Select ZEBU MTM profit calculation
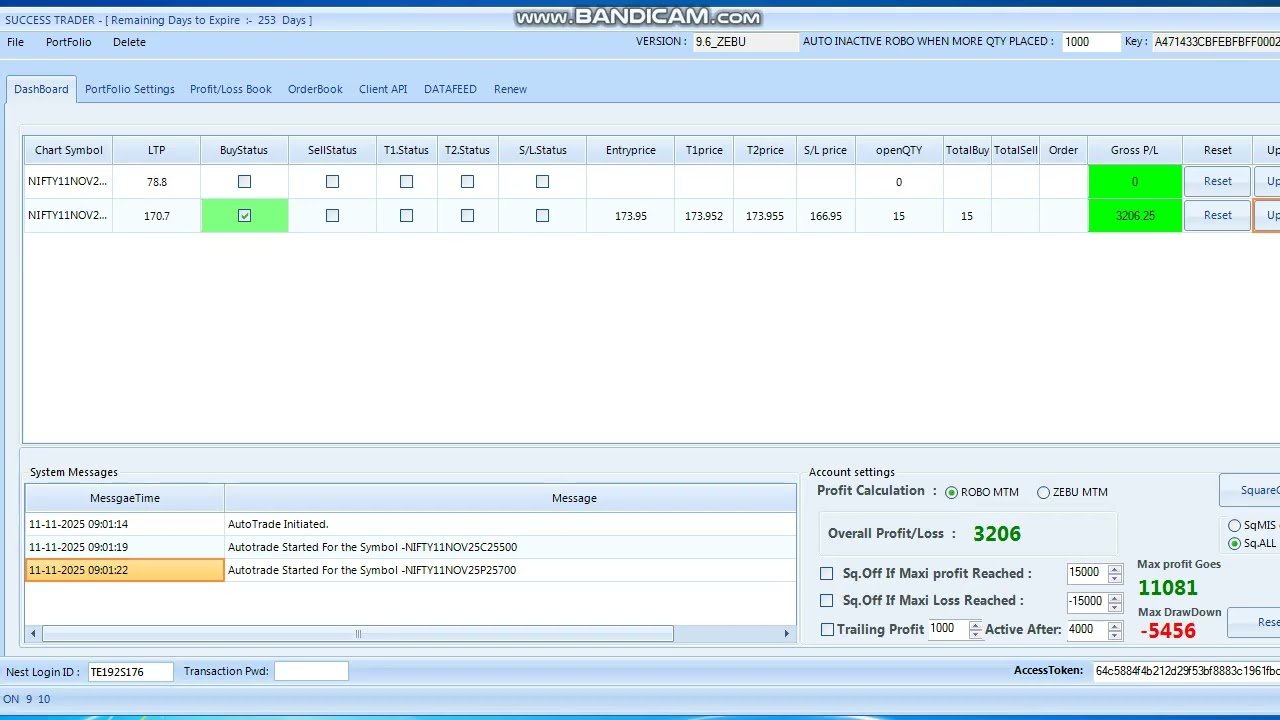This screenshot has height=720, width=1280. click(1043, 492)
